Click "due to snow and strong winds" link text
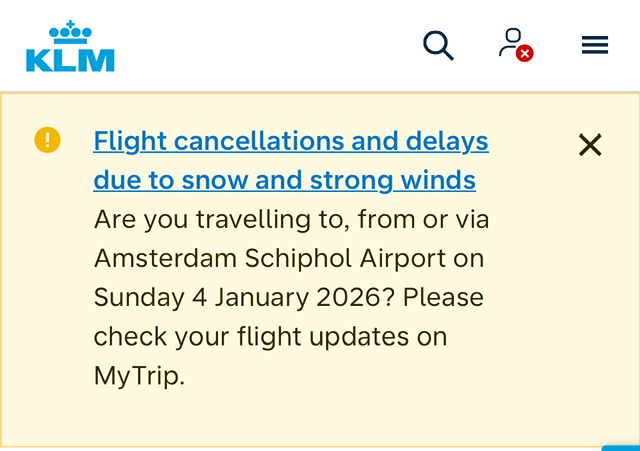 pos(284,181)
